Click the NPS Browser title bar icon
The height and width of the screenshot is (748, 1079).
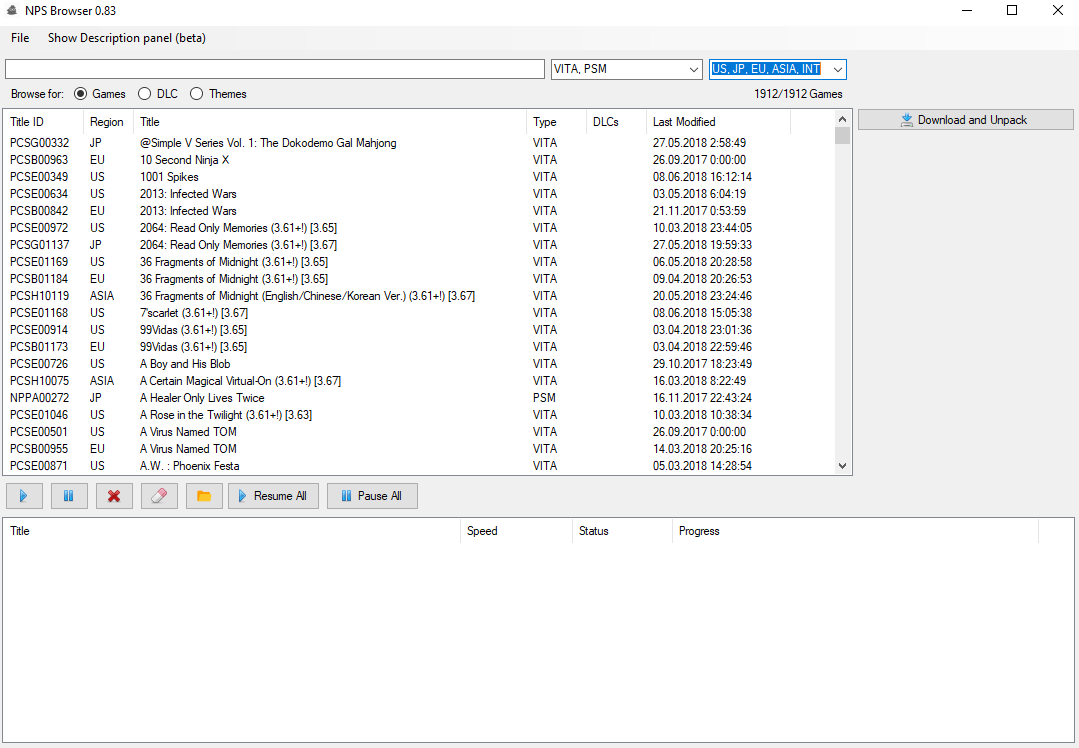[11, 11]
